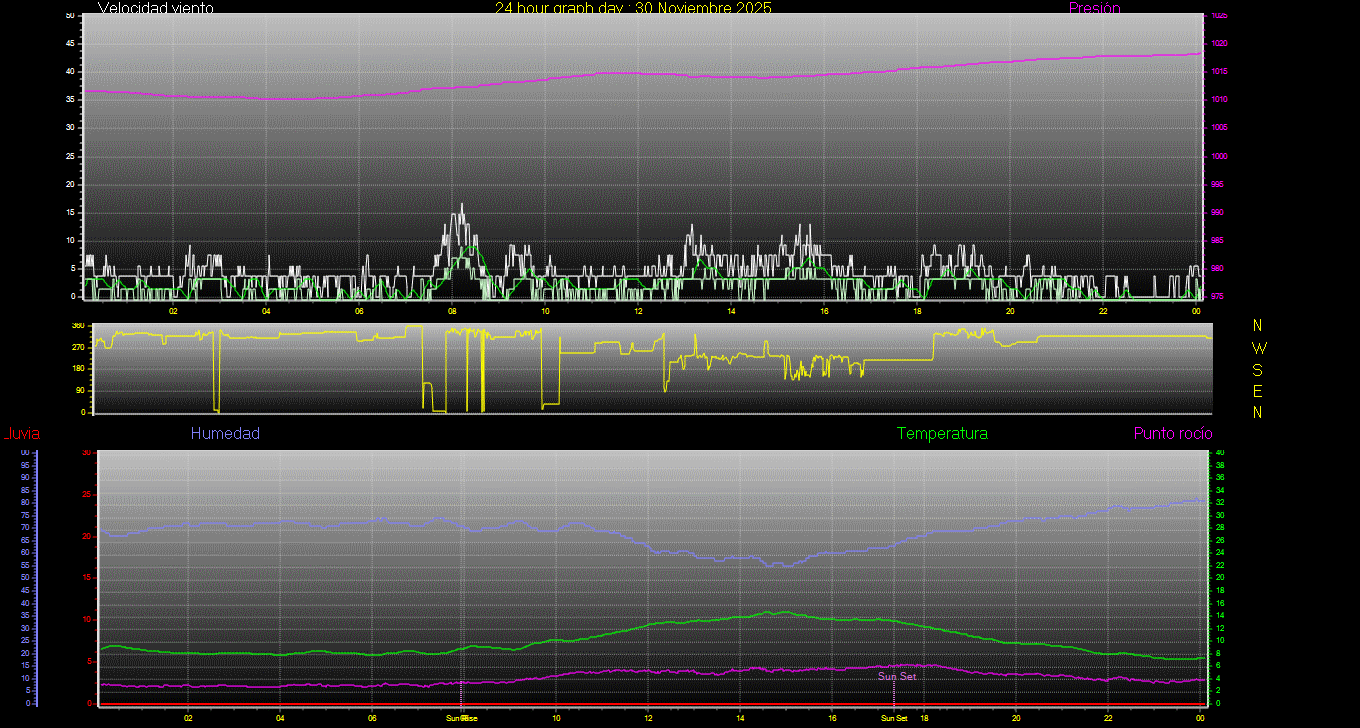Click the red "Lluvia" axis label
The height and width of the screenshot is (728, 1360).
21,434
